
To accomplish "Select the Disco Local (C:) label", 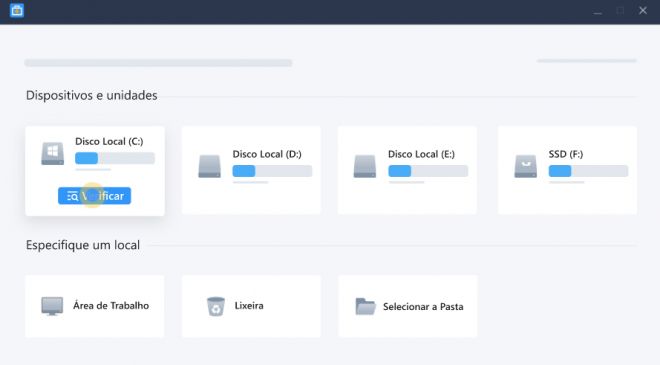I will pos(109,141).
